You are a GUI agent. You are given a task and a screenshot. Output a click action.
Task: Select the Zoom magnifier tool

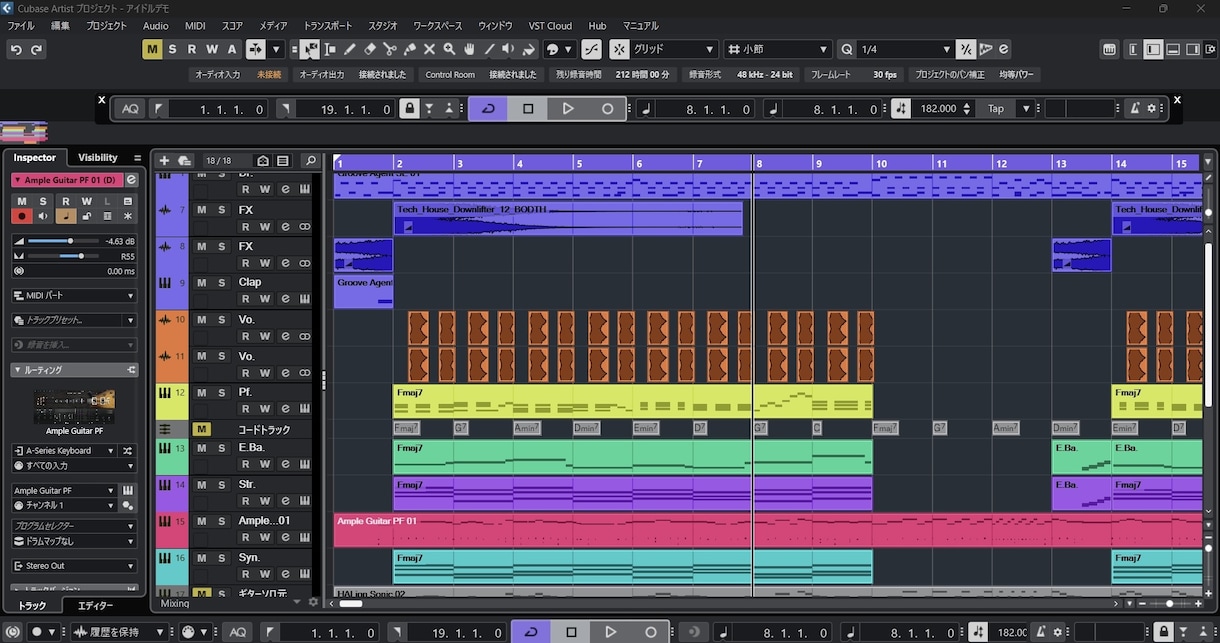[x=450, y=49]
